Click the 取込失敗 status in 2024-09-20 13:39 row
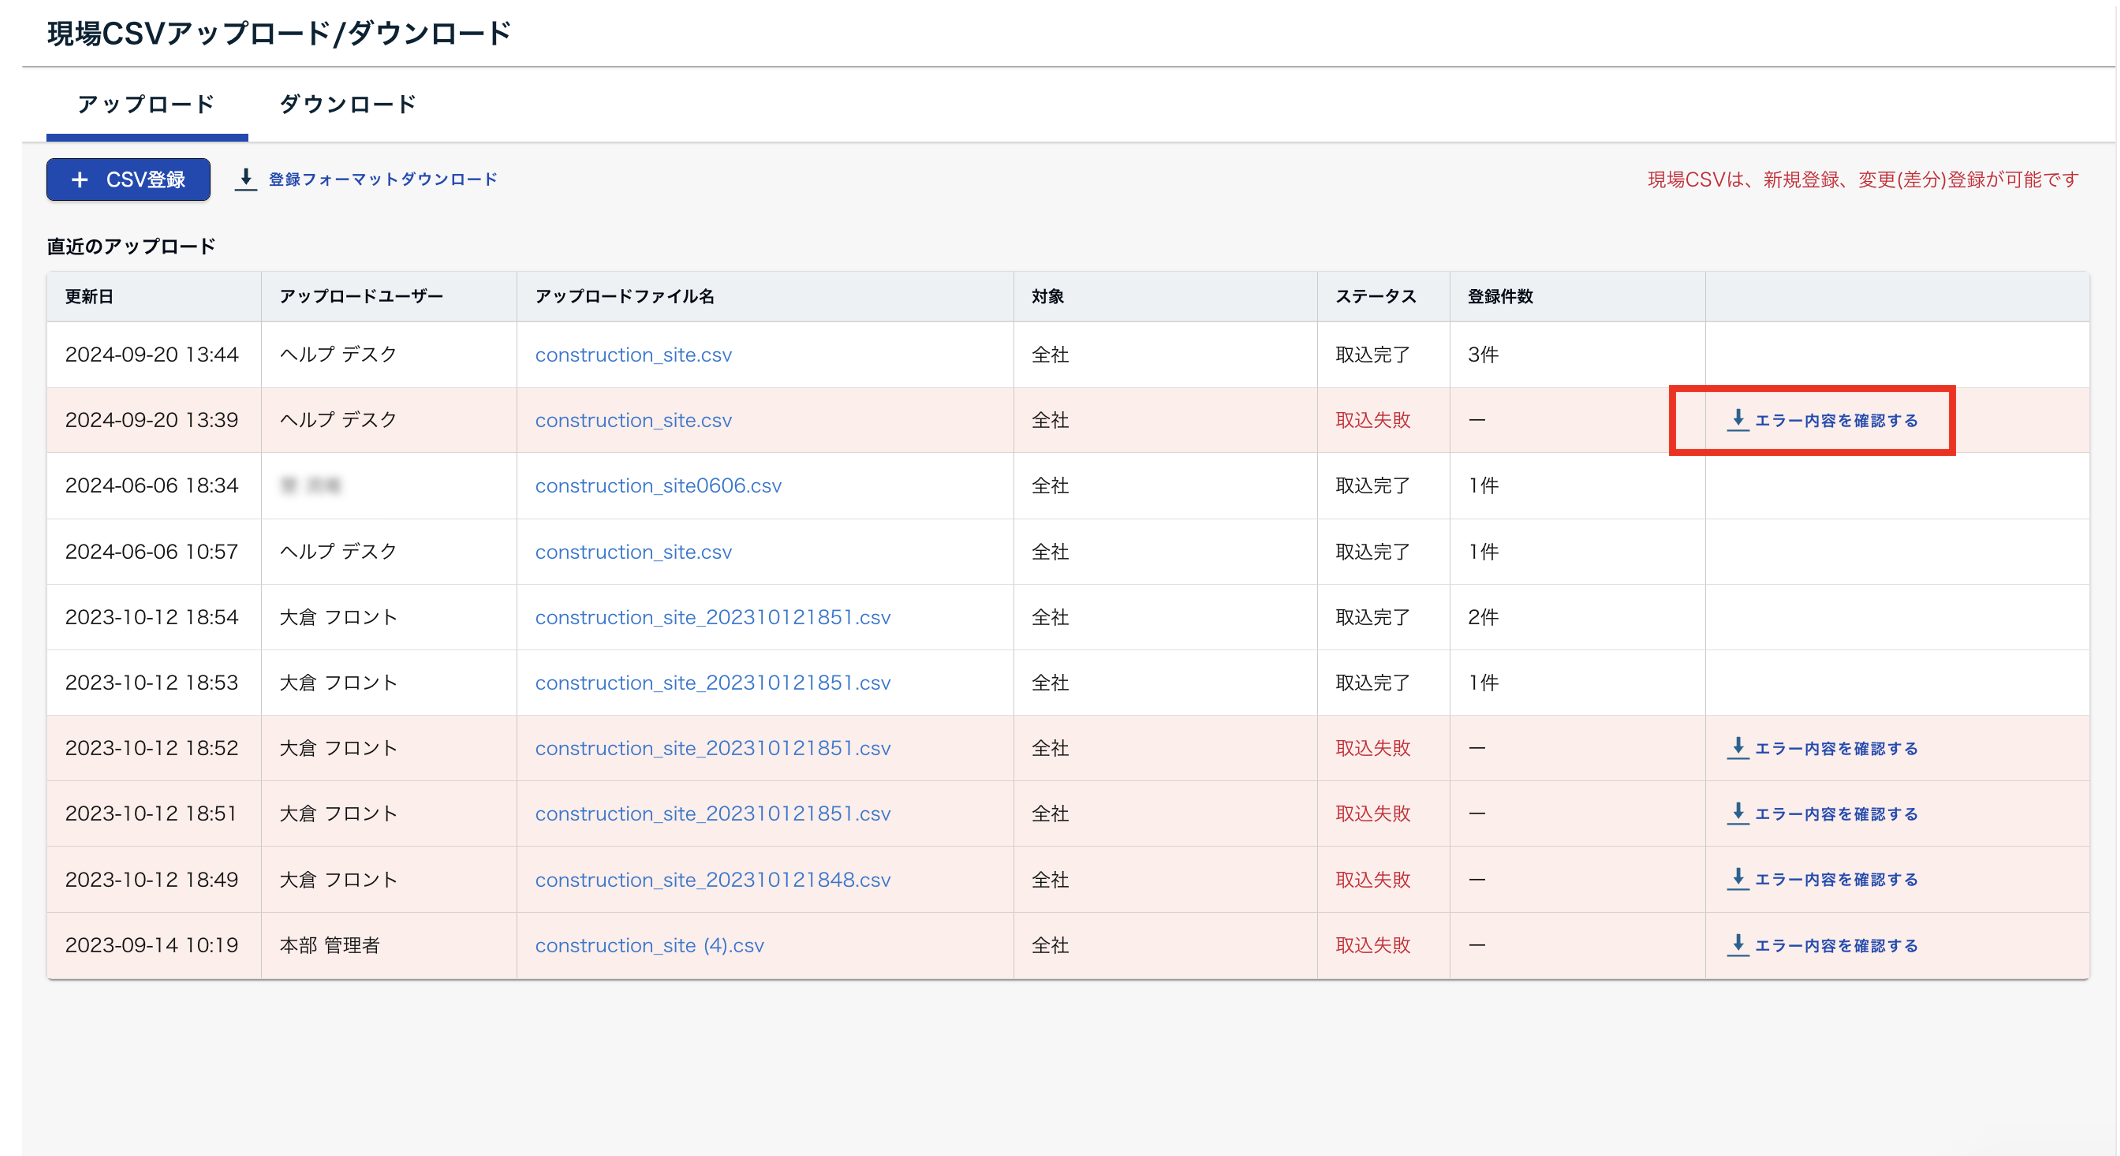 pyautogui.click(x=1373, y=421)
